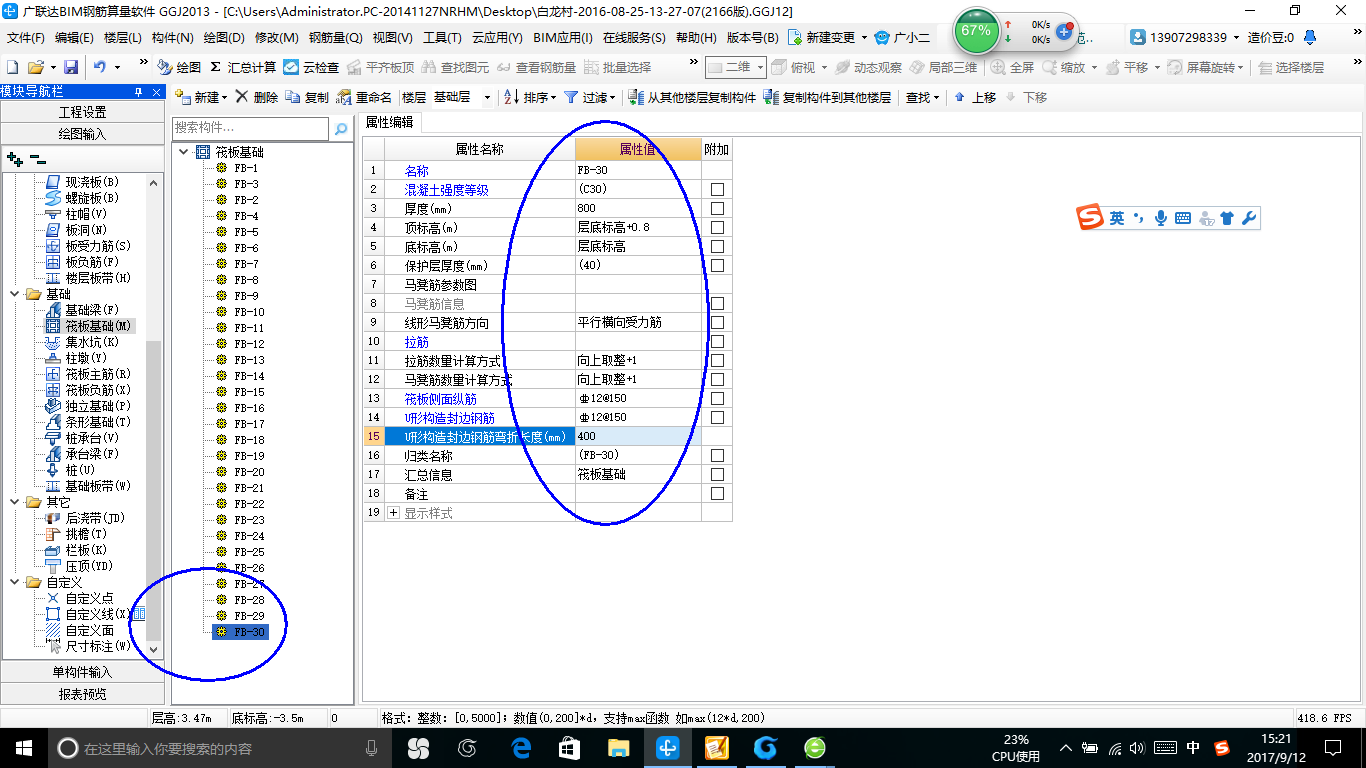This screenshot has height=768, width=1366.
Task: Open the 二维 view mode combo box
Action: [736, 67]
